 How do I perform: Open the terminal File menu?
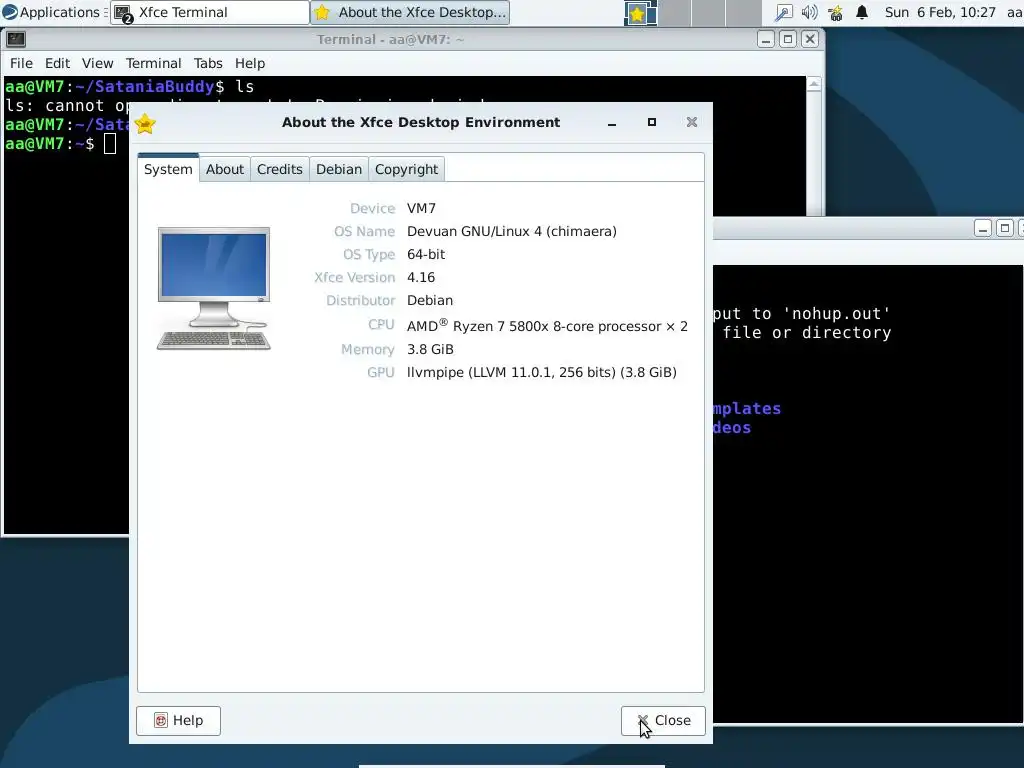21,63
